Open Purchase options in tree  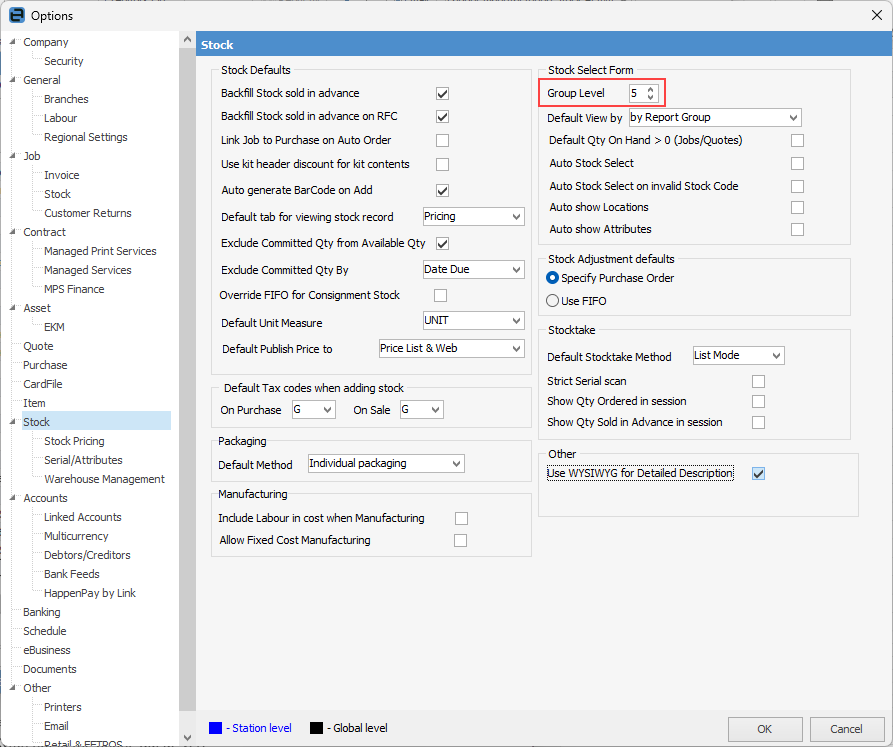pyautogui.click(x=45, y=365)
